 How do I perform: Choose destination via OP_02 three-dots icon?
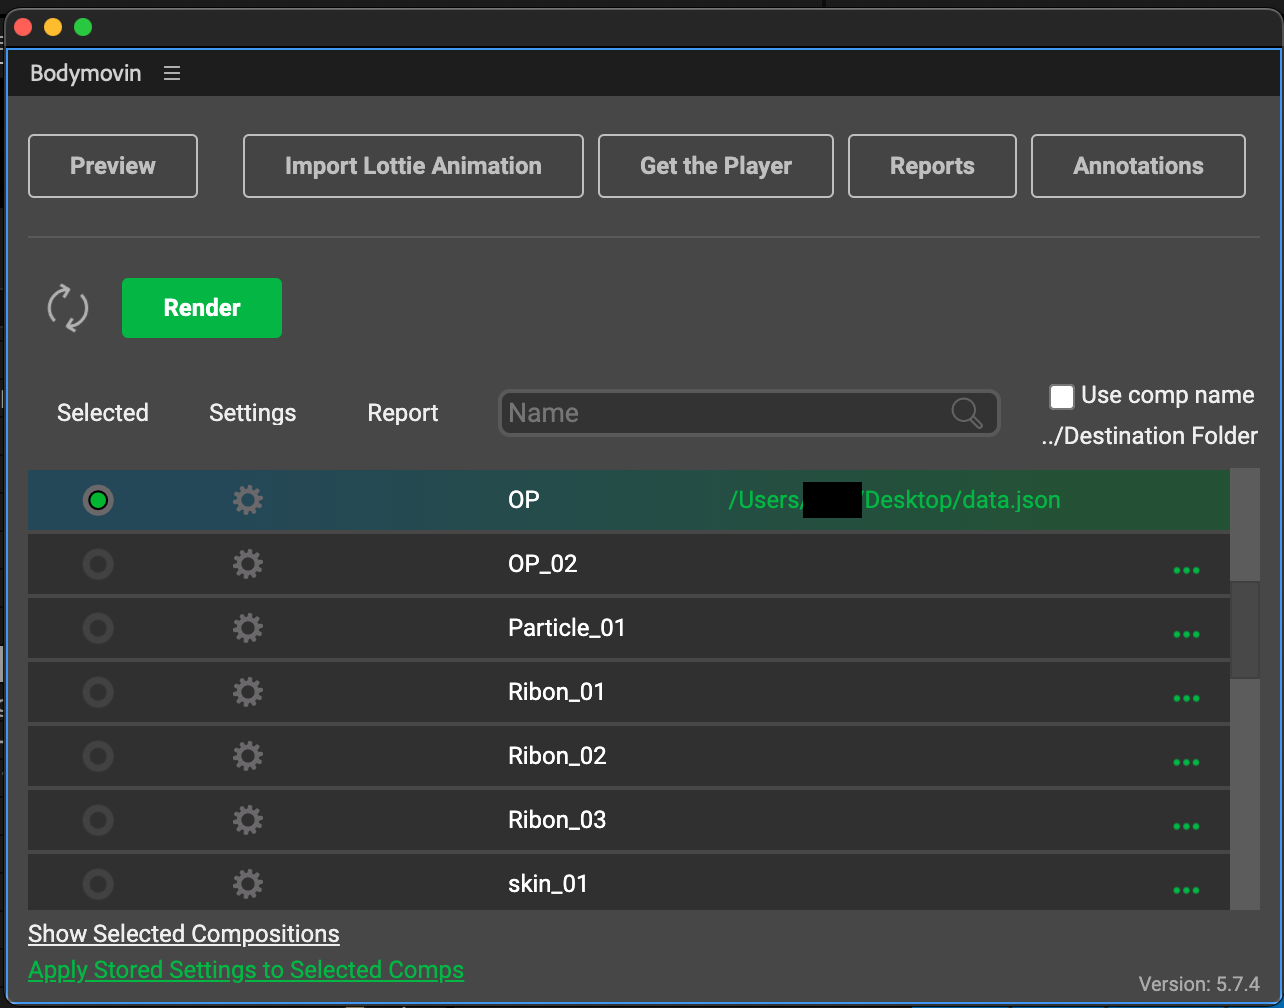click(1186, 570)
